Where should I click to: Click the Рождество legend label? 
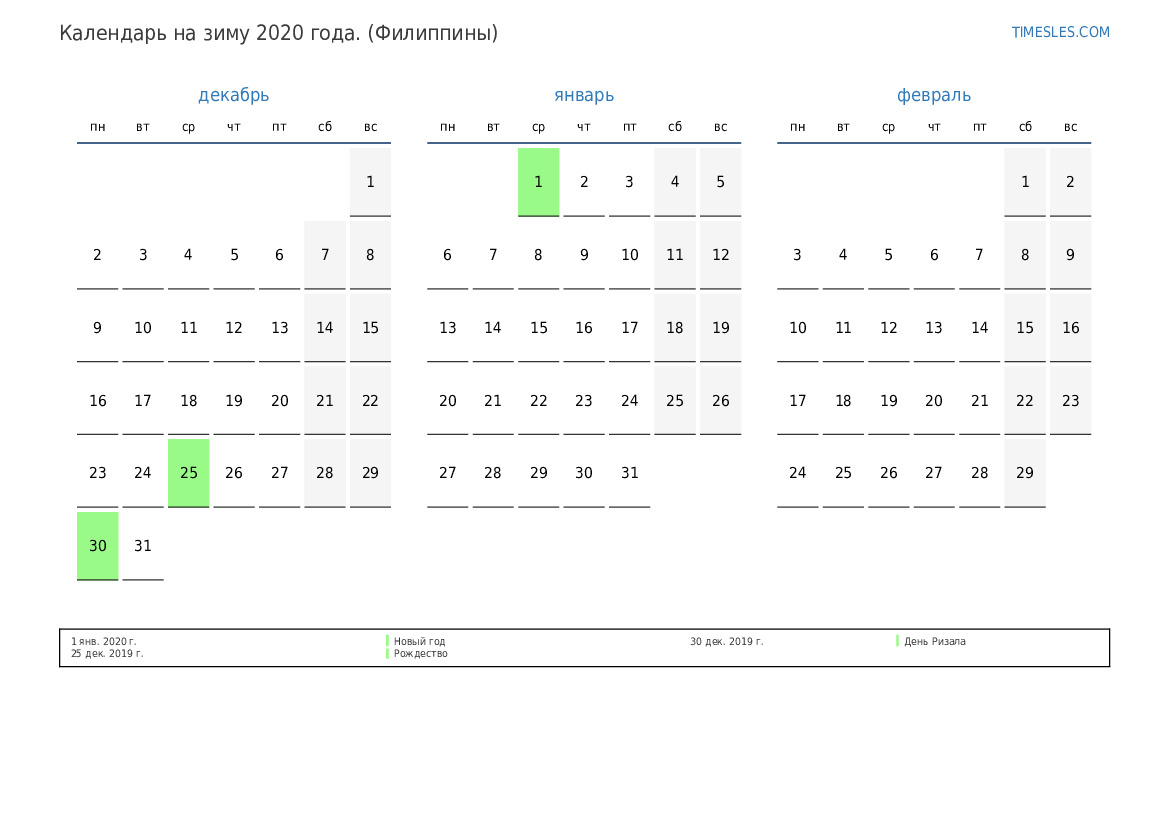pyautogui.click(x=421, y=654)
